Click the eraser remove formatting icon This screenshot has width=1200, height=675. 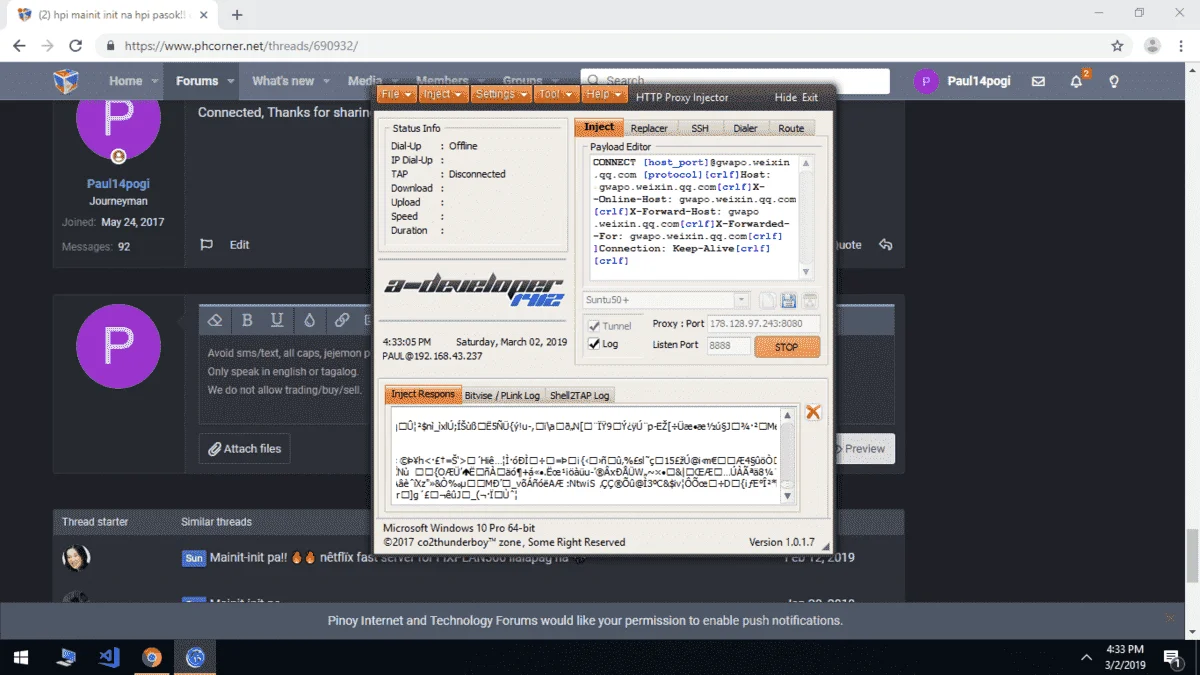pos(214,320)
